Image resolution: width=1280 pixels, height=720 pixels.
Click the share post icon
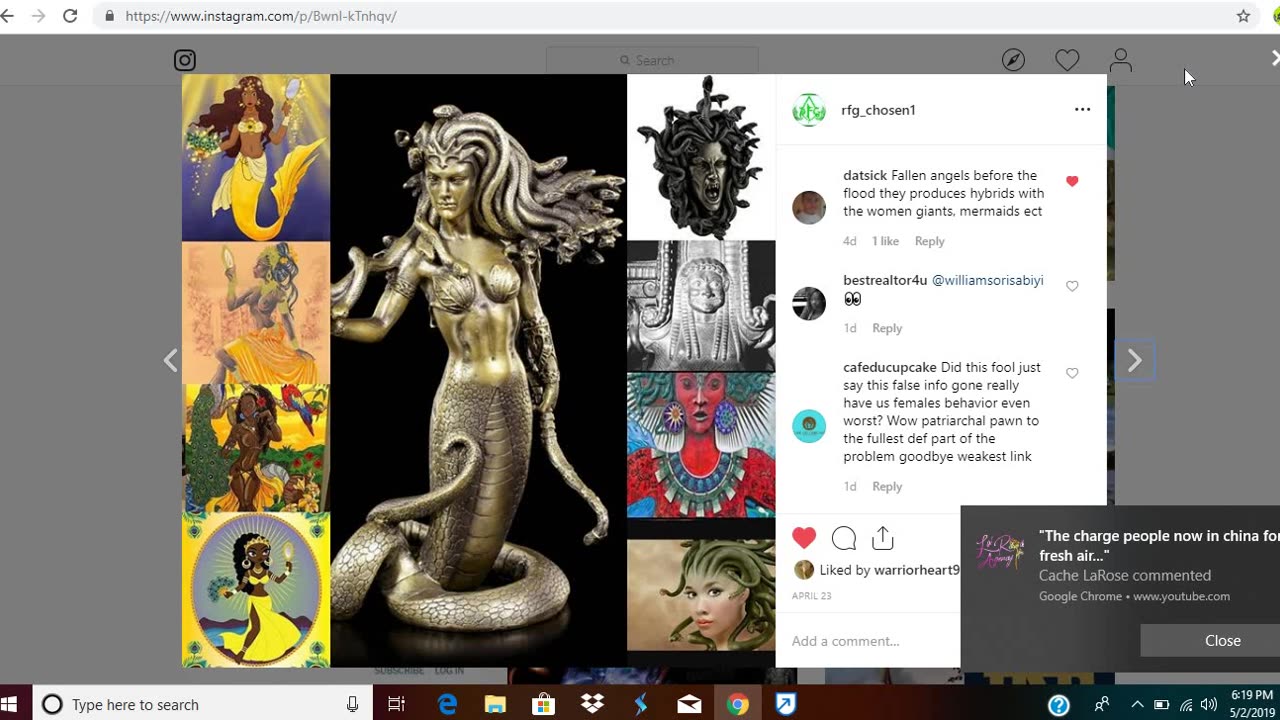[882, 538]
